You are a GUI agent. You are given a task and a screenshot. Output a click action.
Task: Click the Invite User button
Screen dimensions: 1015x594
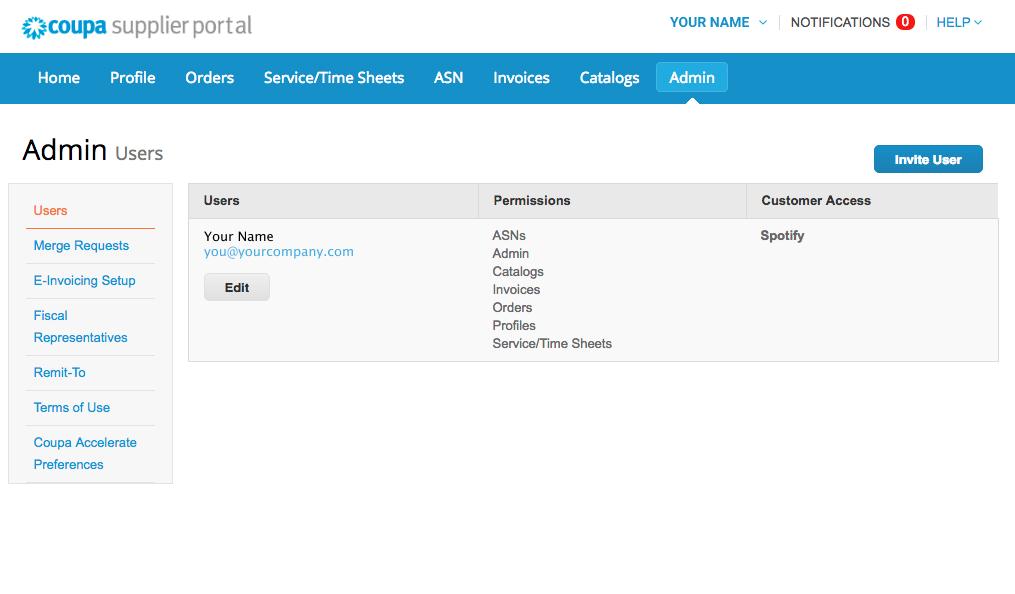click(x=928, y=158)
